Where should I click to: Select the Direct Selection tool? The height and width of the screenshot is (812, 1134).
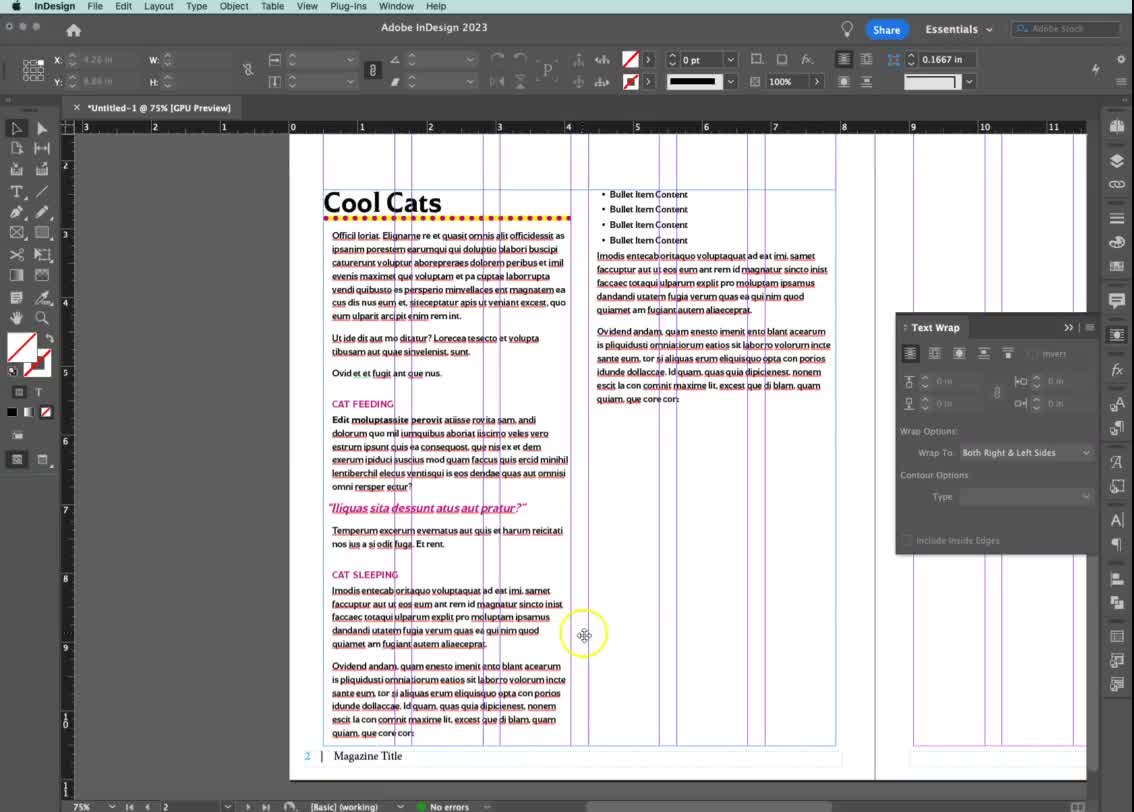pos(41,128)
